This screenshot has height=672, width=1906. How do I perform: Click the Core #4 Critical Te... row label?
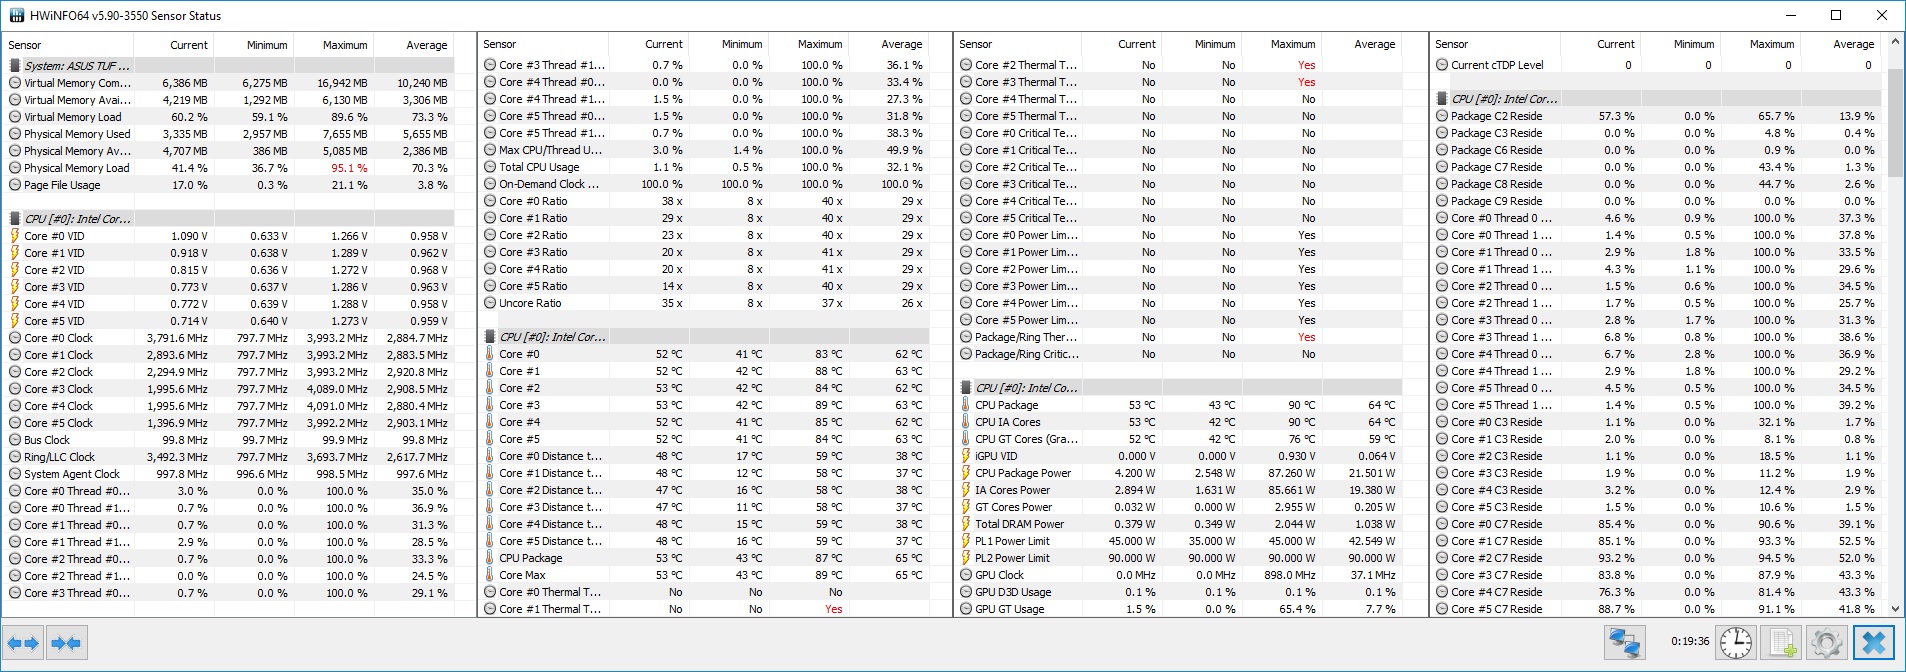(1026, 201)
